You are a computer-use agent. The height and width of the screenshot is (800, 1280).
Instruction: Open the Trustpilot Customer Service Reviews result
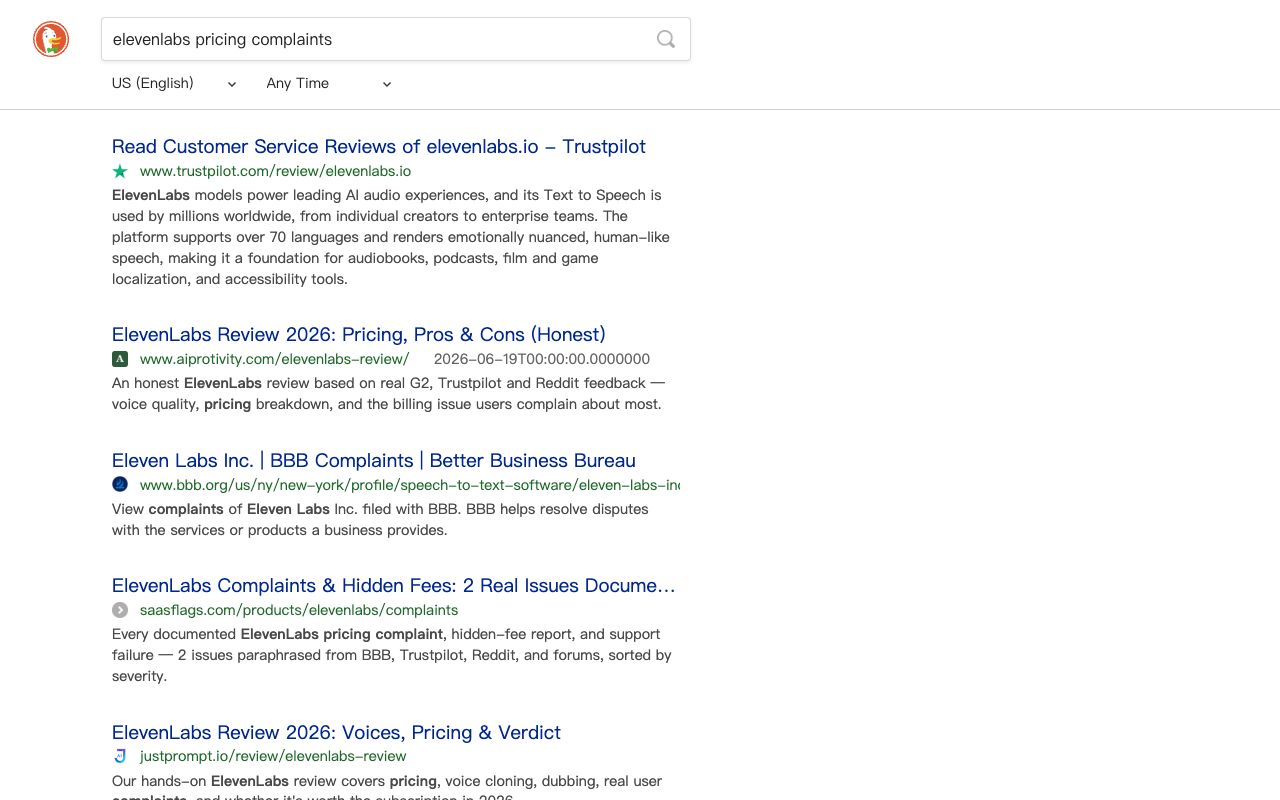click(379, 146)
